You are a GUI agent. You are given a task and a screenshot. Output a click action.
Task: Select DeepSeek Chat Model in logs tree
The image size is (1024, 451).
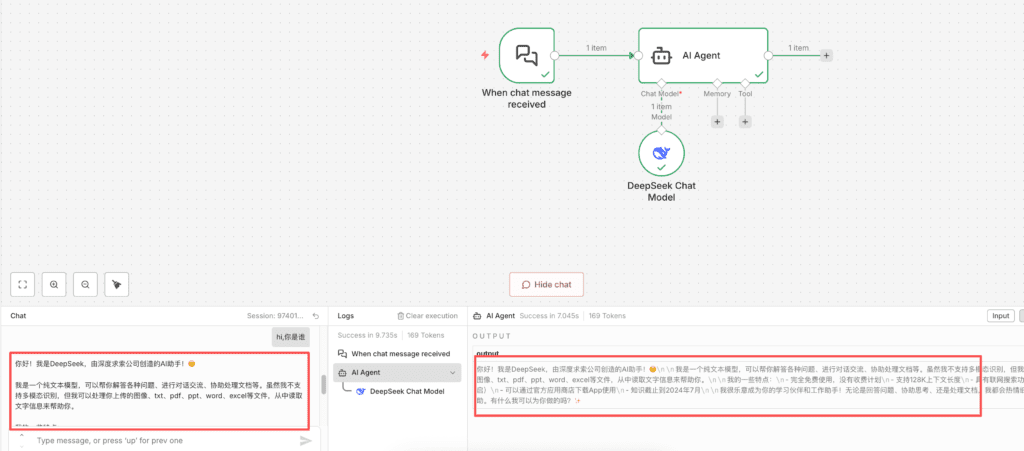click(406, 391)
